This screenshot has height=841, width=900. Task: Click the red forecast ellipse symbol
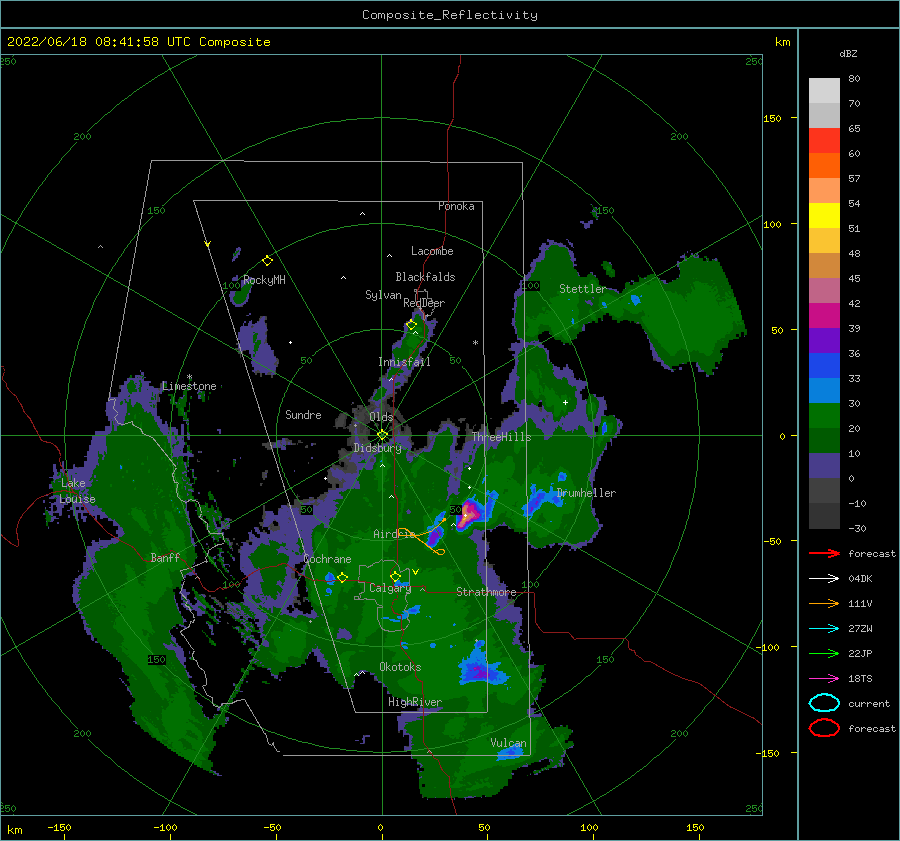[x=824, y=728]
